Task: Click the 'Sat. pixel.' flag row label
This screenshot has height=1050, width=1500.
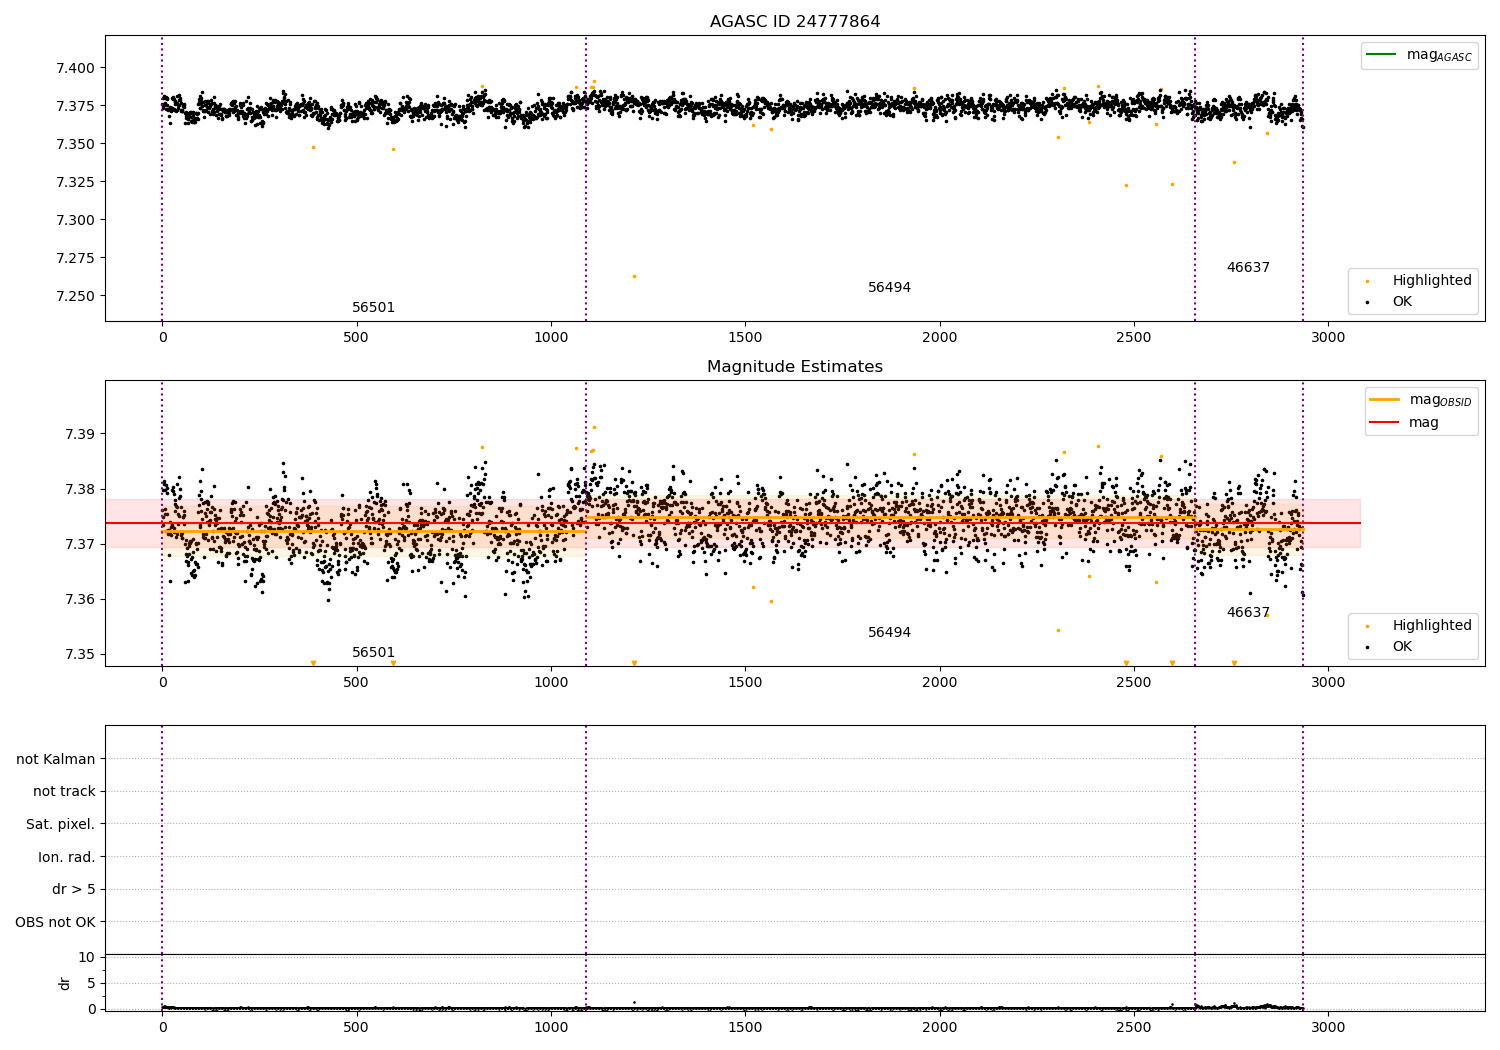Action: [61, 824]
